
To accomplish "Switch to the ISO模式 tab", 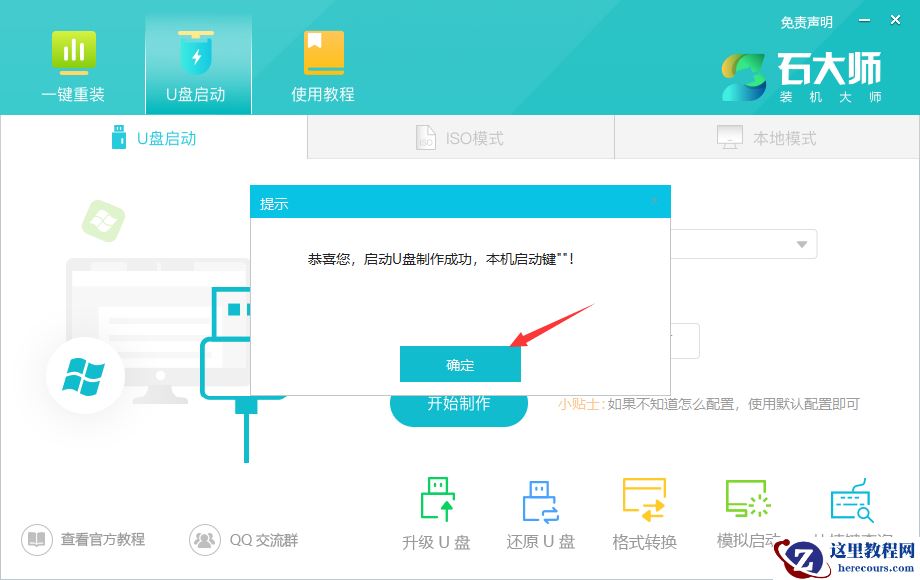I will coord(460,137).
